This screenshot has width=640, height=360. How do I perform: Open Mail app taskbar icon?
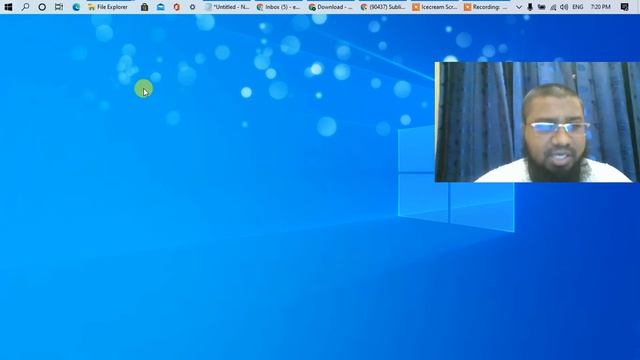point(160,7)
